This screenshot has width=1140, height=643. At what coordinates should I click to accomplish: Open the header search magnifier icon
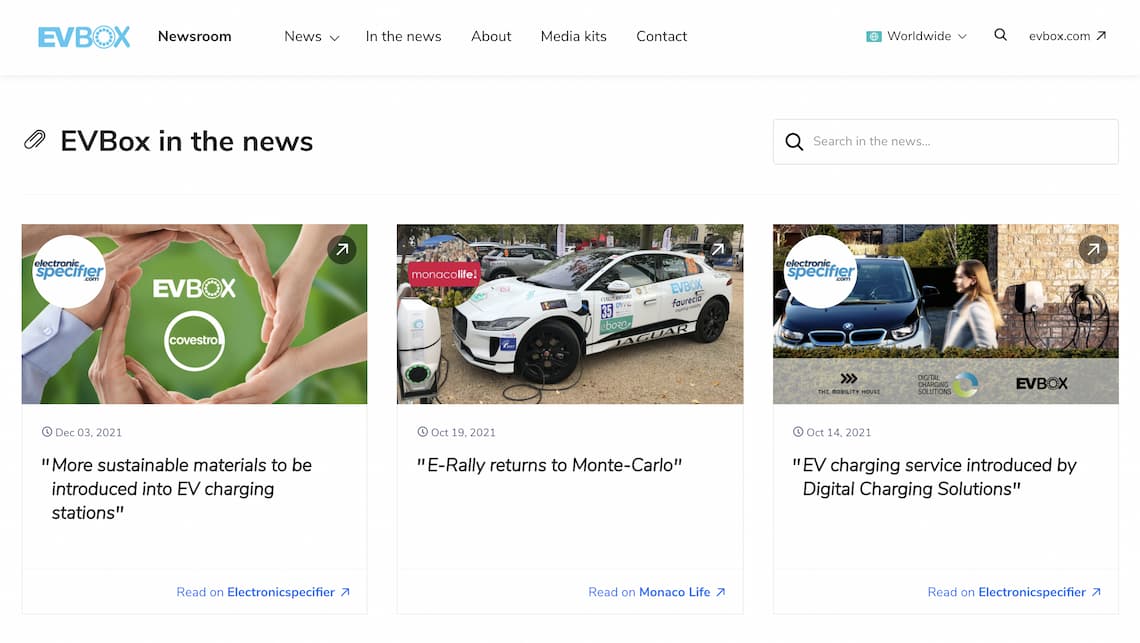1000,35
